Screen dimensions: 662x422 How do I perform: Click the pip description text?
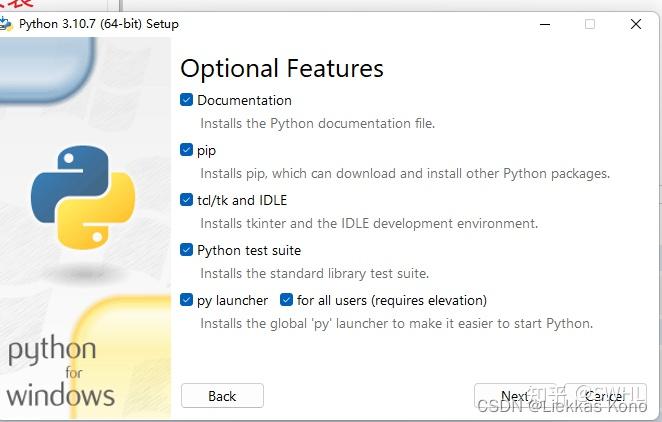[404, 173]
